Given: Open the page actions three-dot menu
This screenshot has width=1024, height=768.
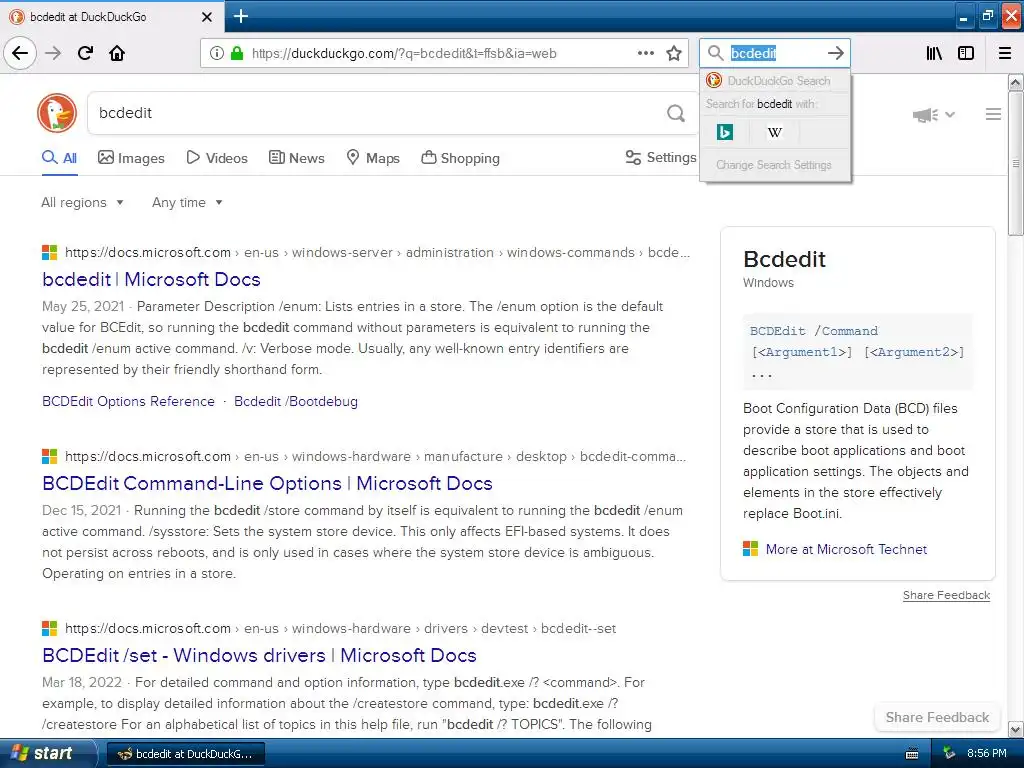Looking at the screenshot, I should click(646, 53).
